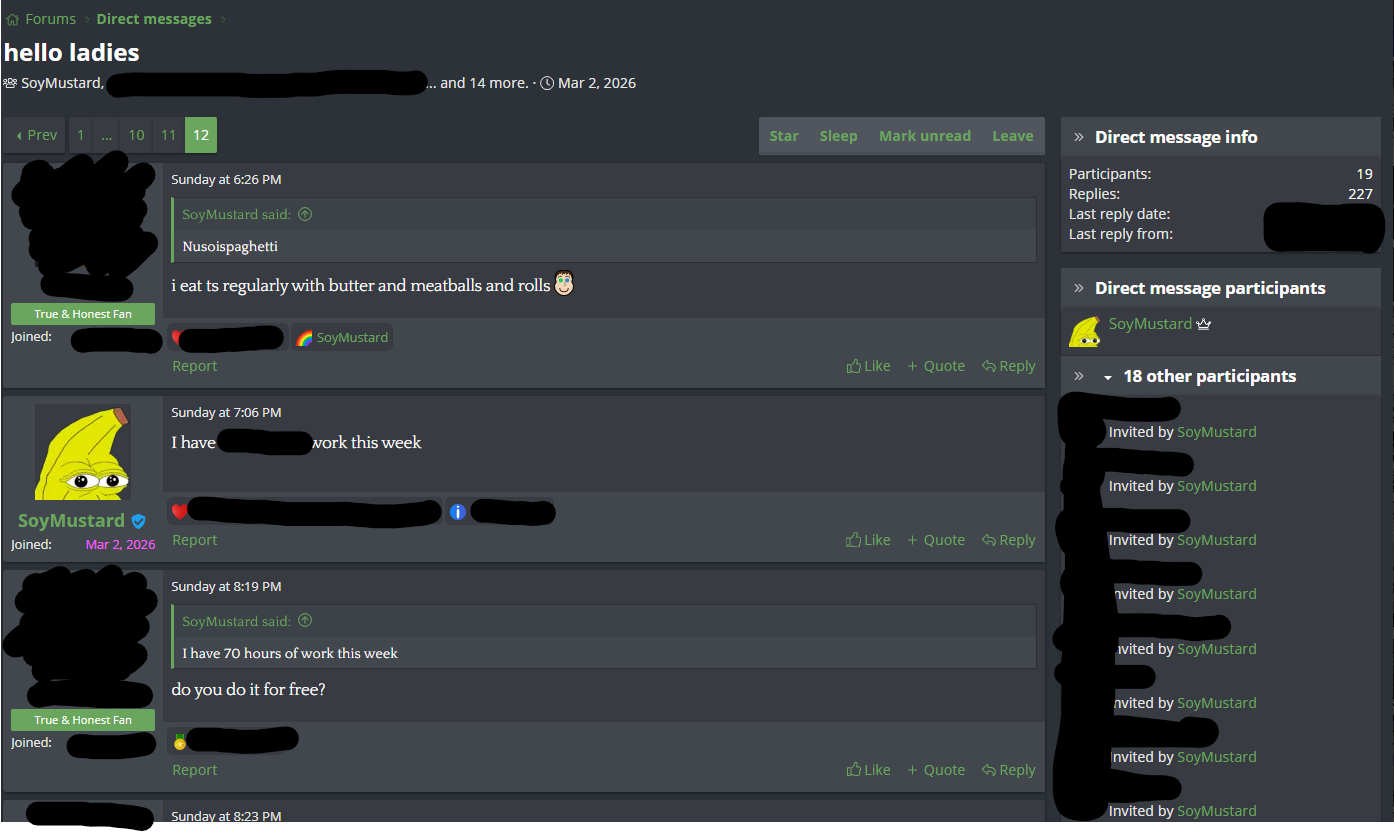Open SoyMustard's banana avatar in post
Image resolution: width=1394 pixels, height=832 pixels.
pos(83,452)
